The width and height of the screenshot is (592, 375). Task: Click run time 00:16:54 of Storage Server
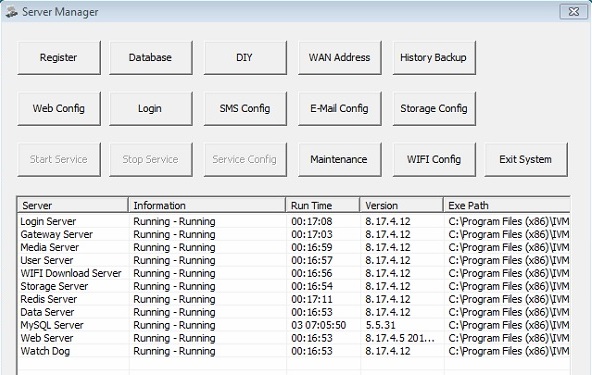click(x=312, y=286)
